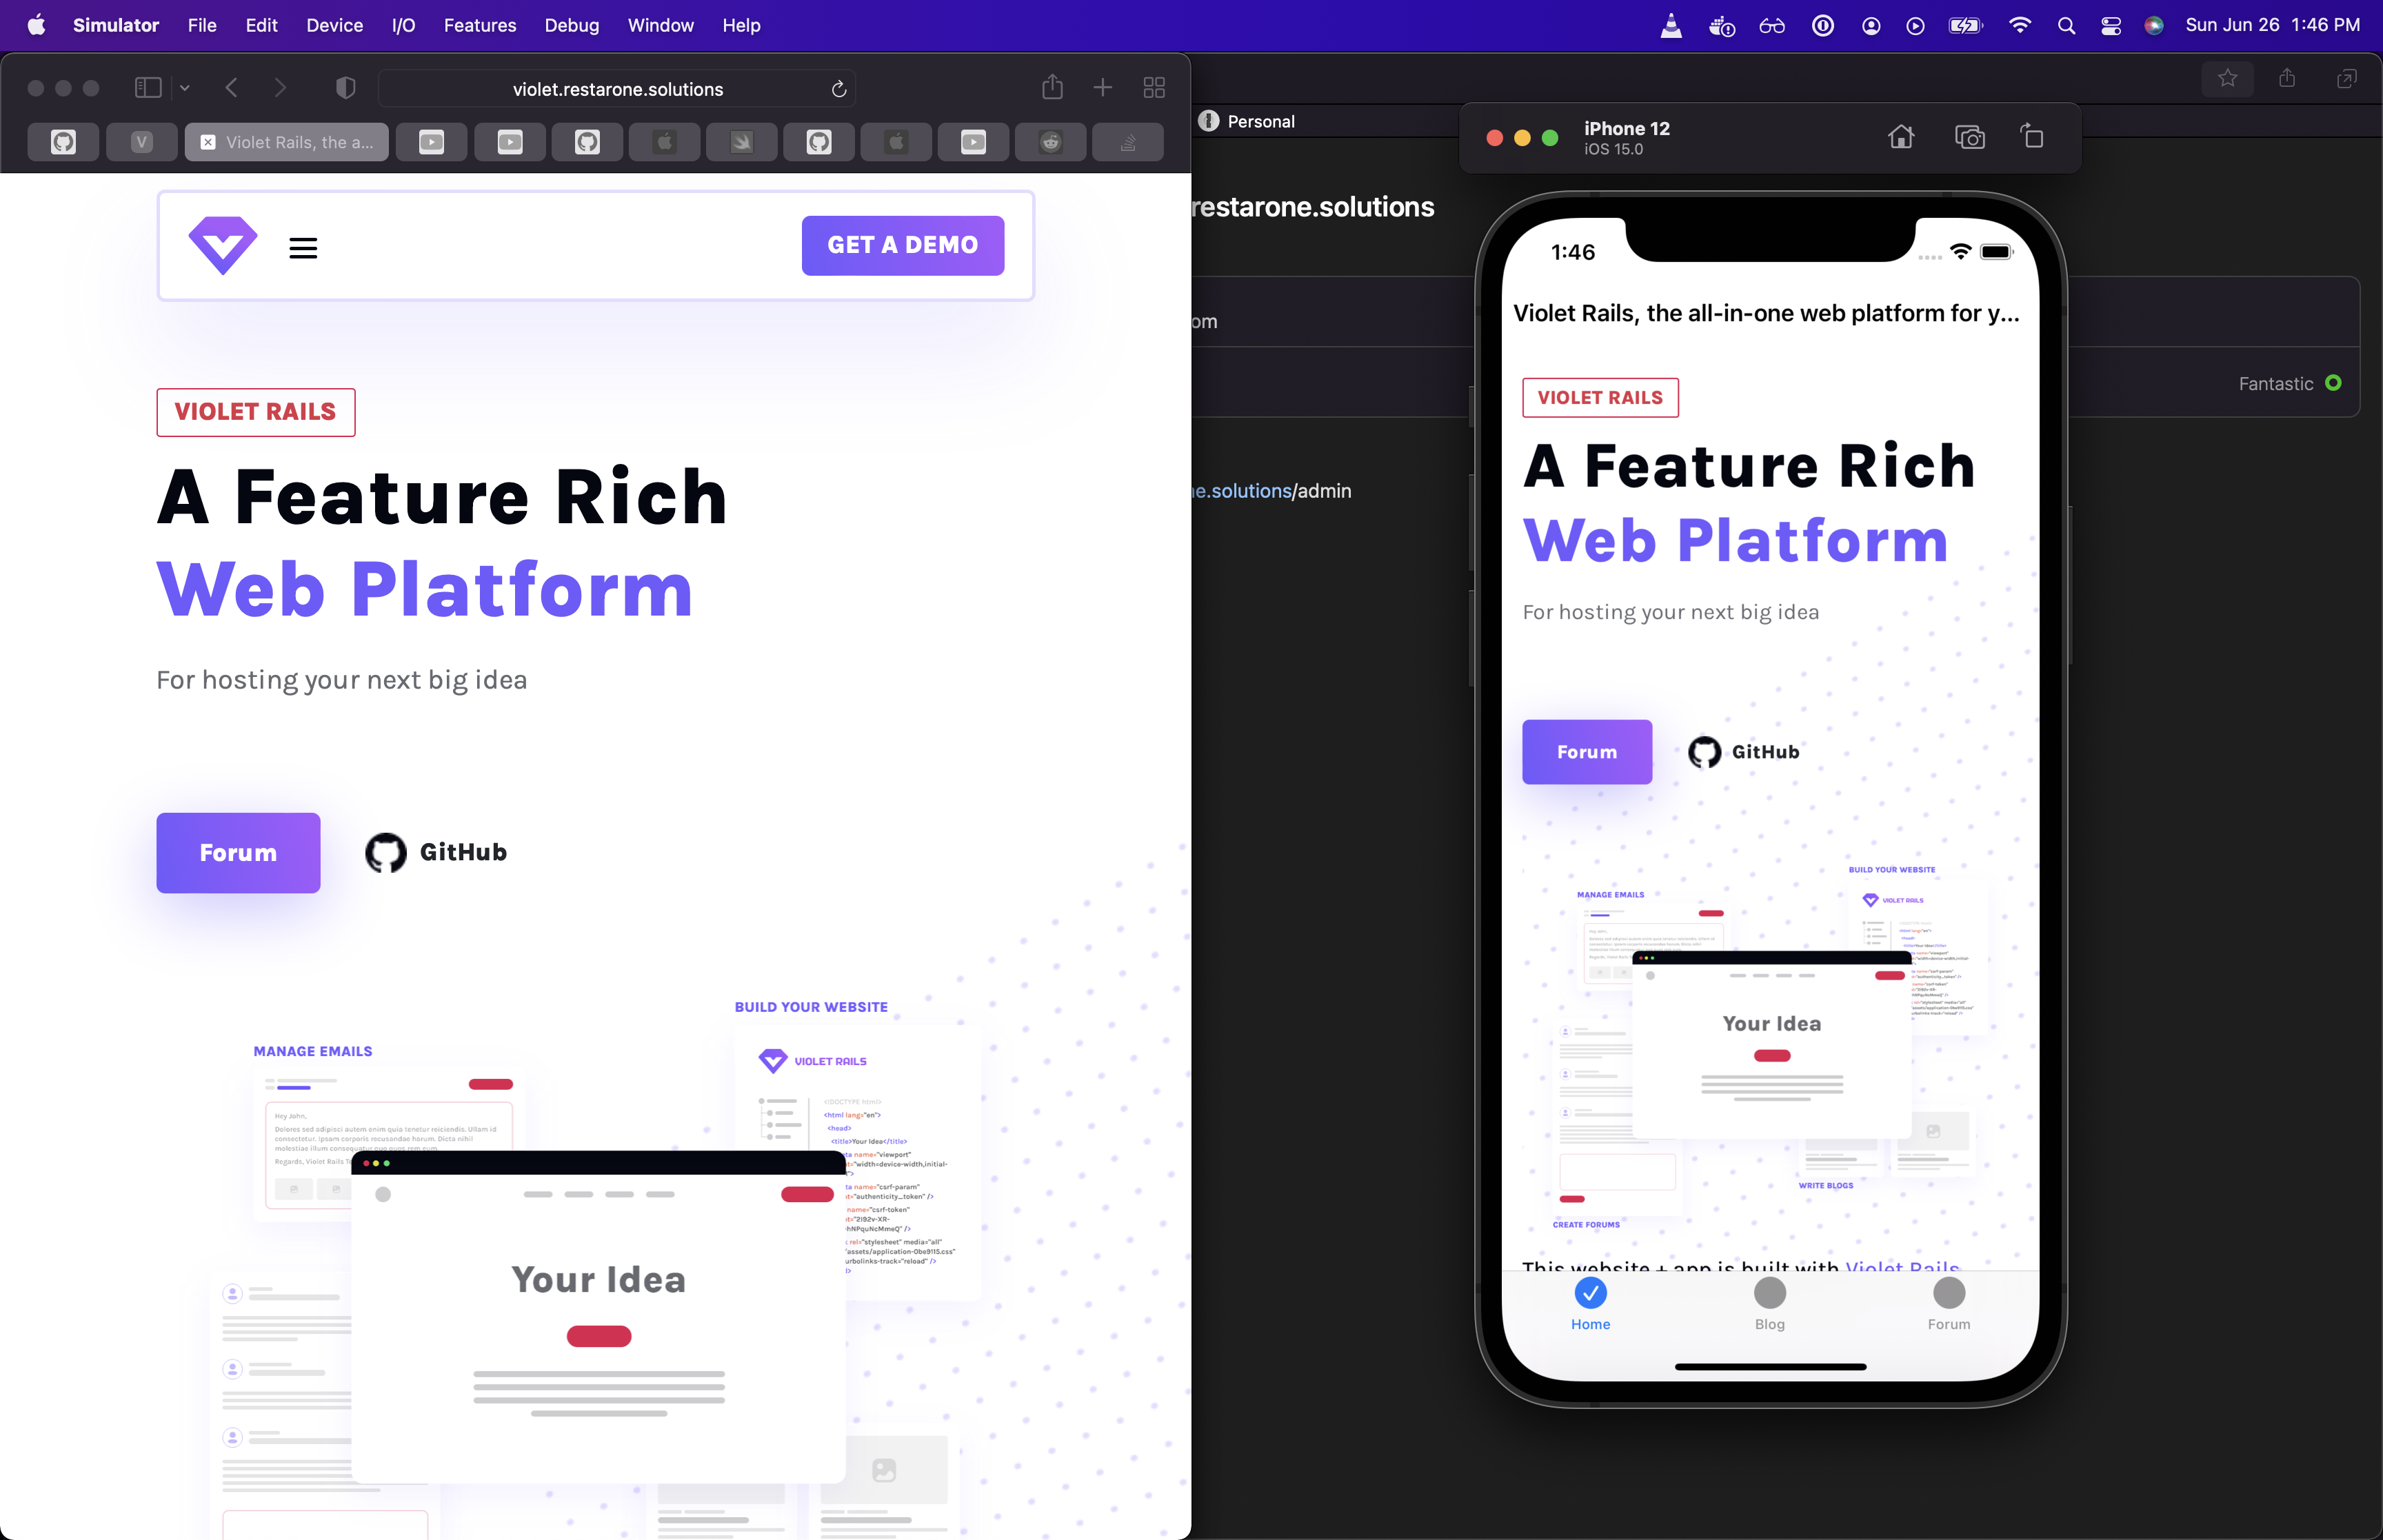Click the GET A DEMO button

[x=901, y=245]
